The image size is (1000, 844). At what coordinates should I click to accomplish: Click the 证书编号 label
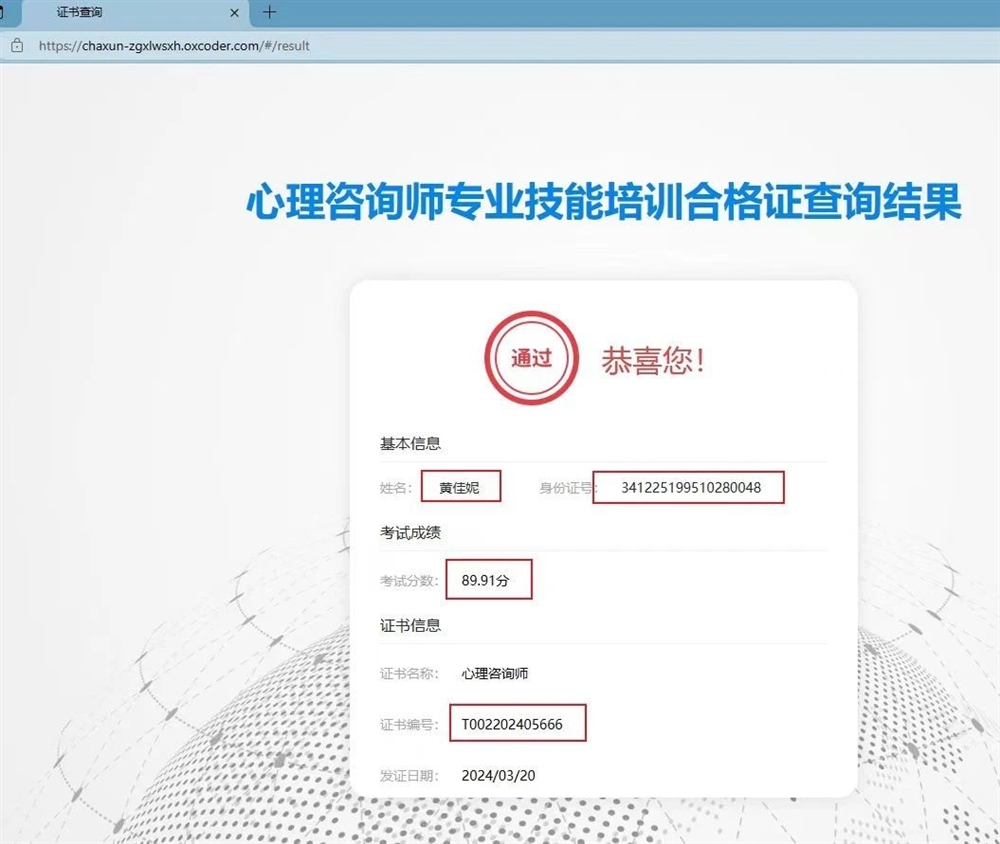(409, 725)
